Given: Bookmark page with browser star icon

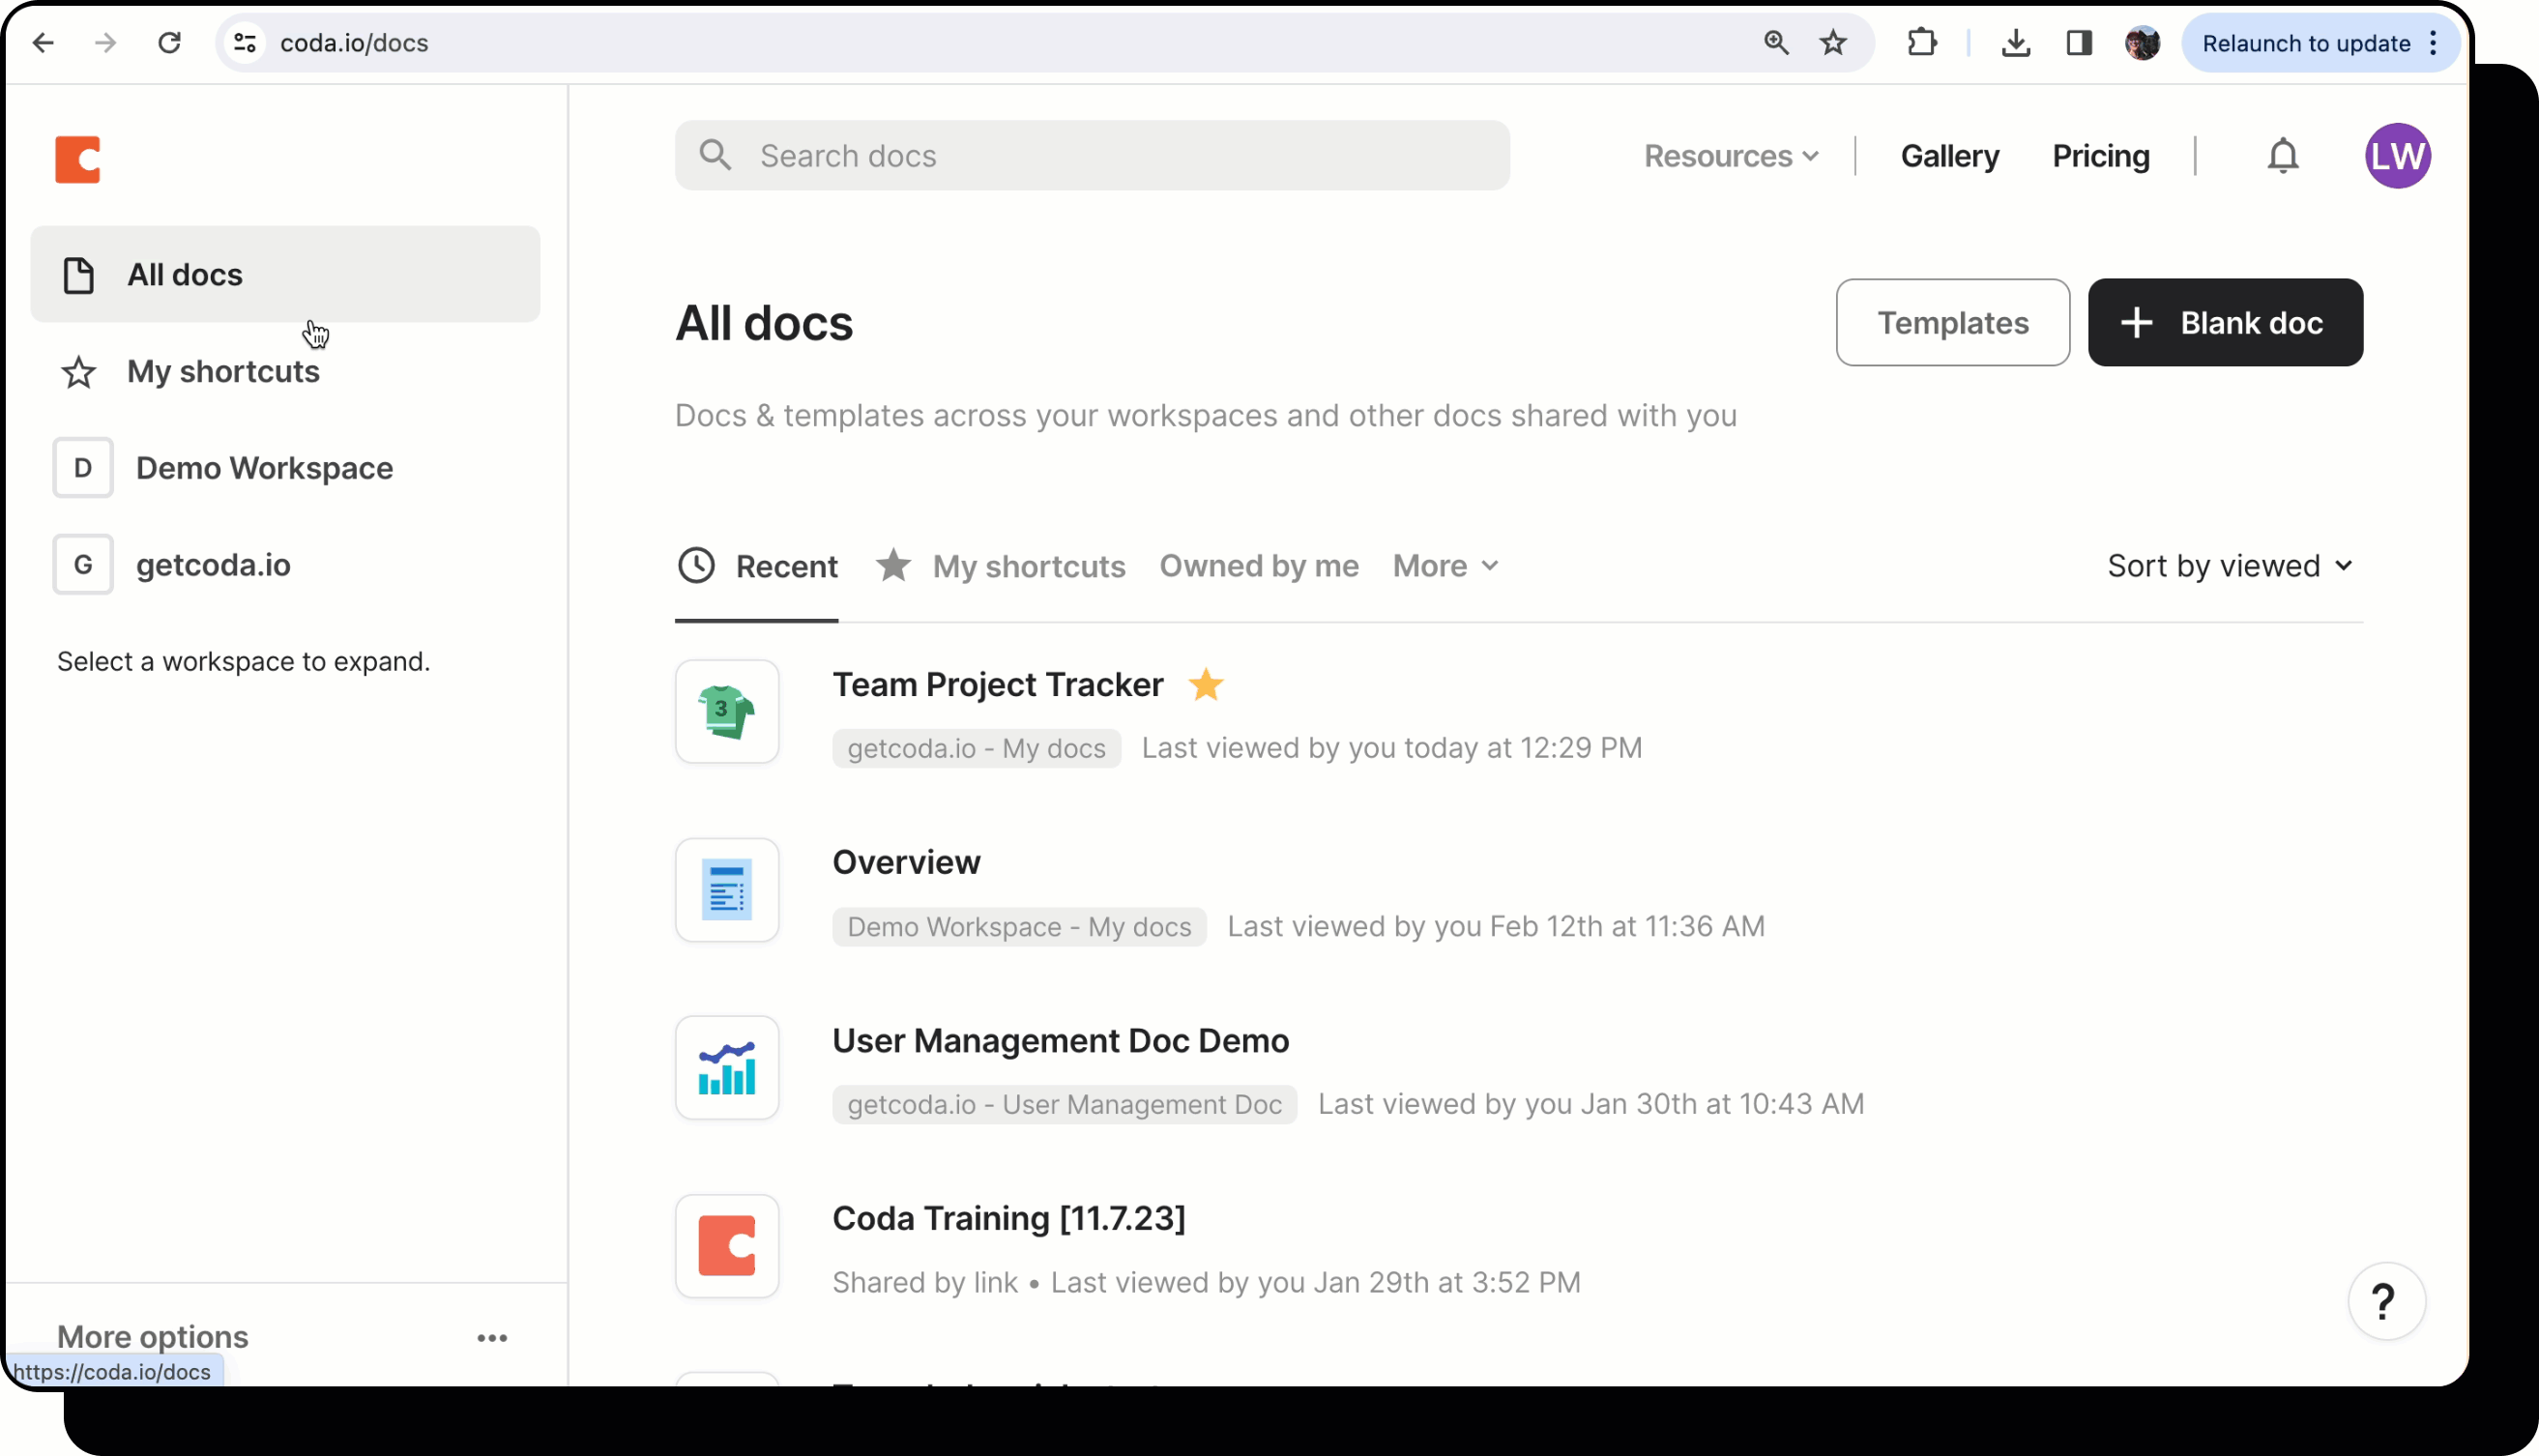Looking at the screenshot, I should click(x=1832, y=43).
